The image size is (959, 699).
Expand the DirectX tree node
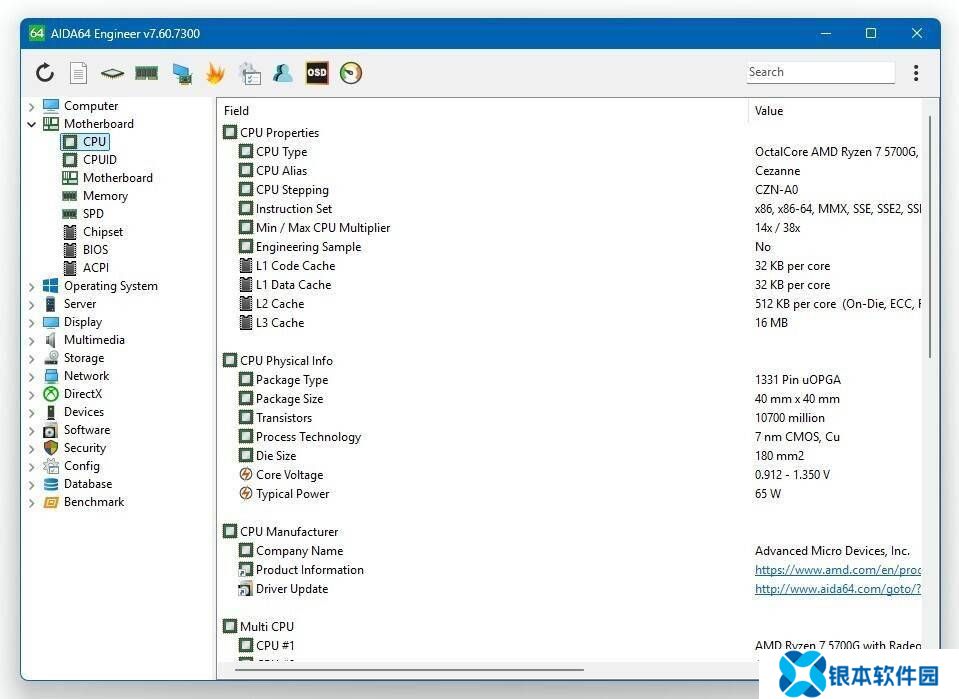(31, 394)
